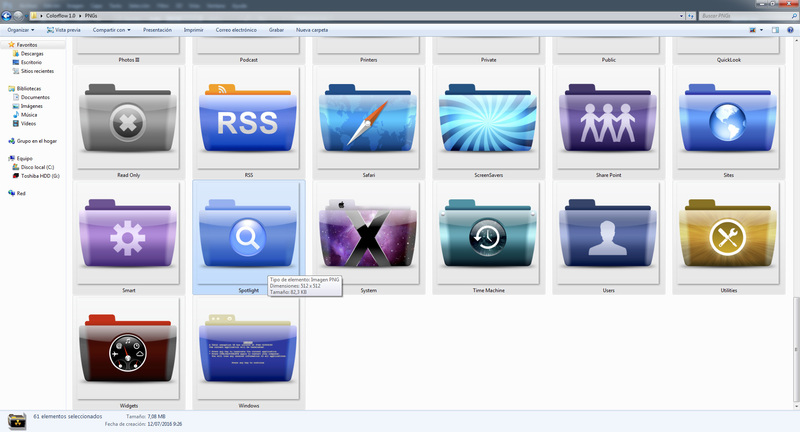Open the Compartir con dropdown
The height and width of the screenshot is (432, 800).
point(111,30)
